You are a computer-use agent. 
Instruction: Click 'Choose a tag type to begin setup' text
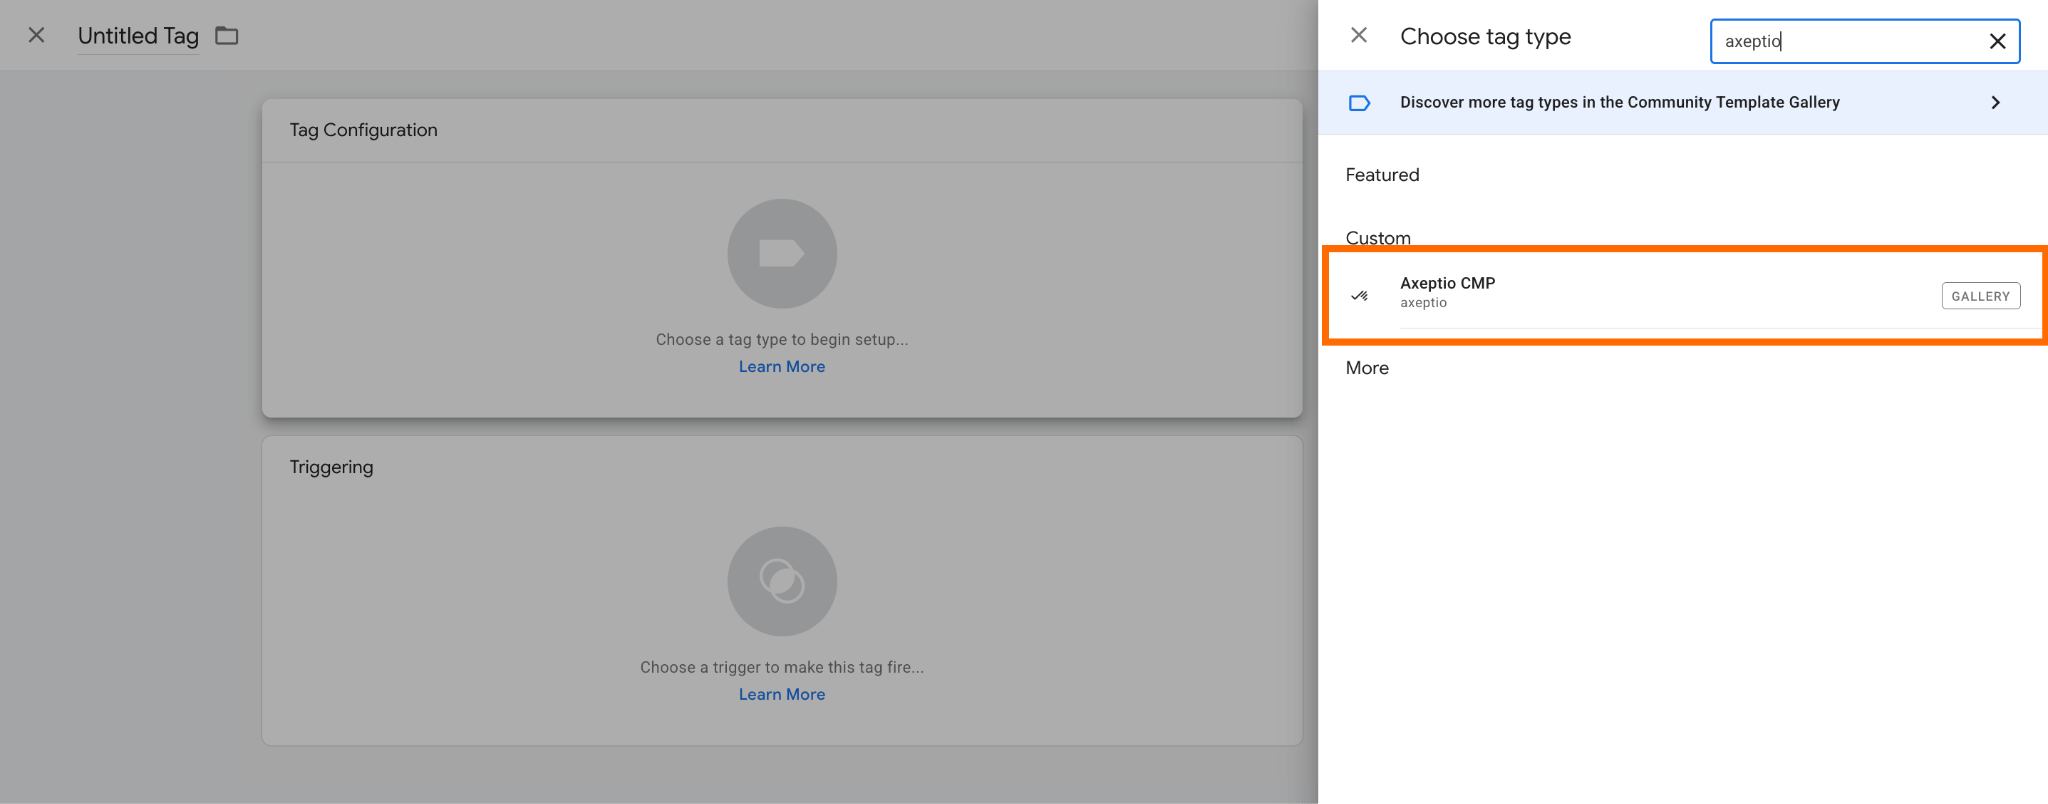pyautogui.click(x=782, y=340)
